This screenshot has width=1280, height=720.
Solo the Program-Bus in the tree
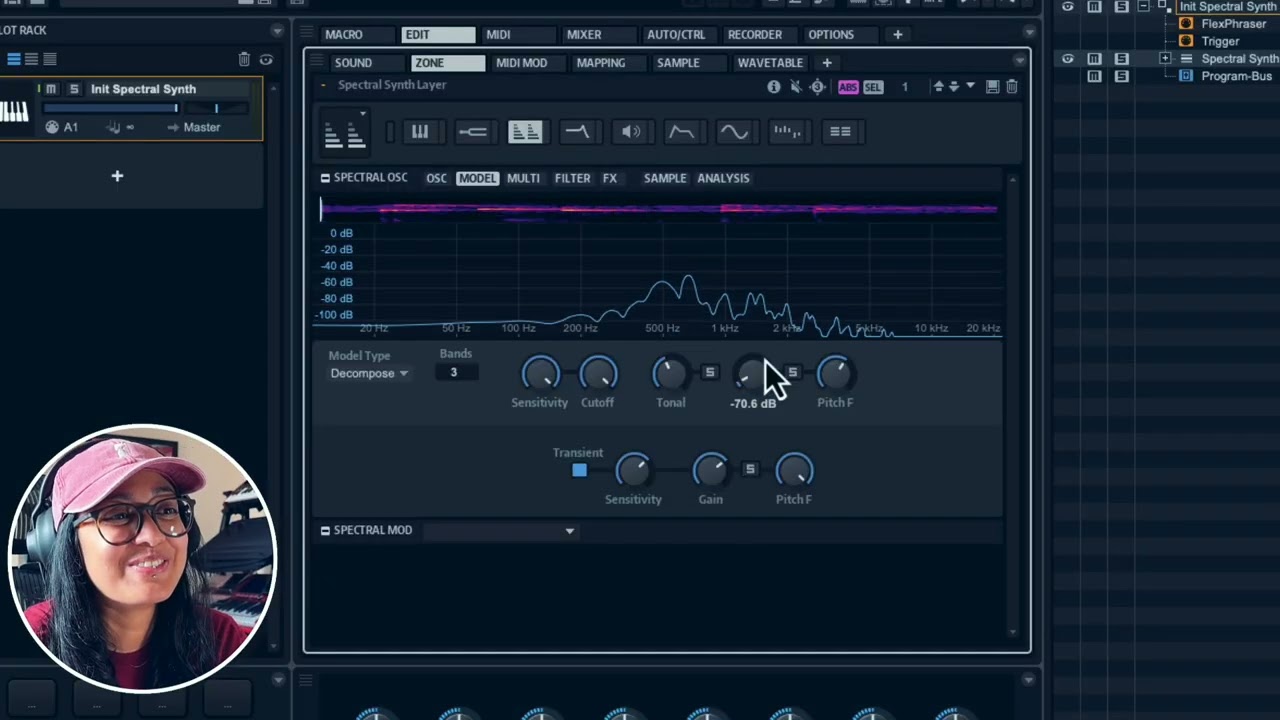tap(1121, 76)
